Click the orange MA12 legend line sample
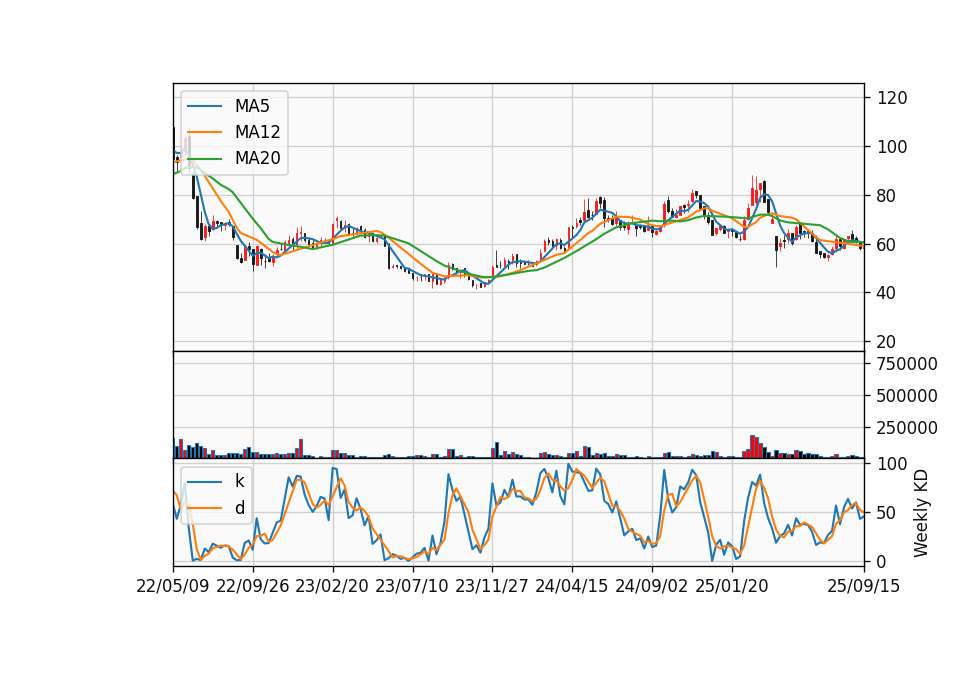Screen dimensions: 960x690 [204, 132]
